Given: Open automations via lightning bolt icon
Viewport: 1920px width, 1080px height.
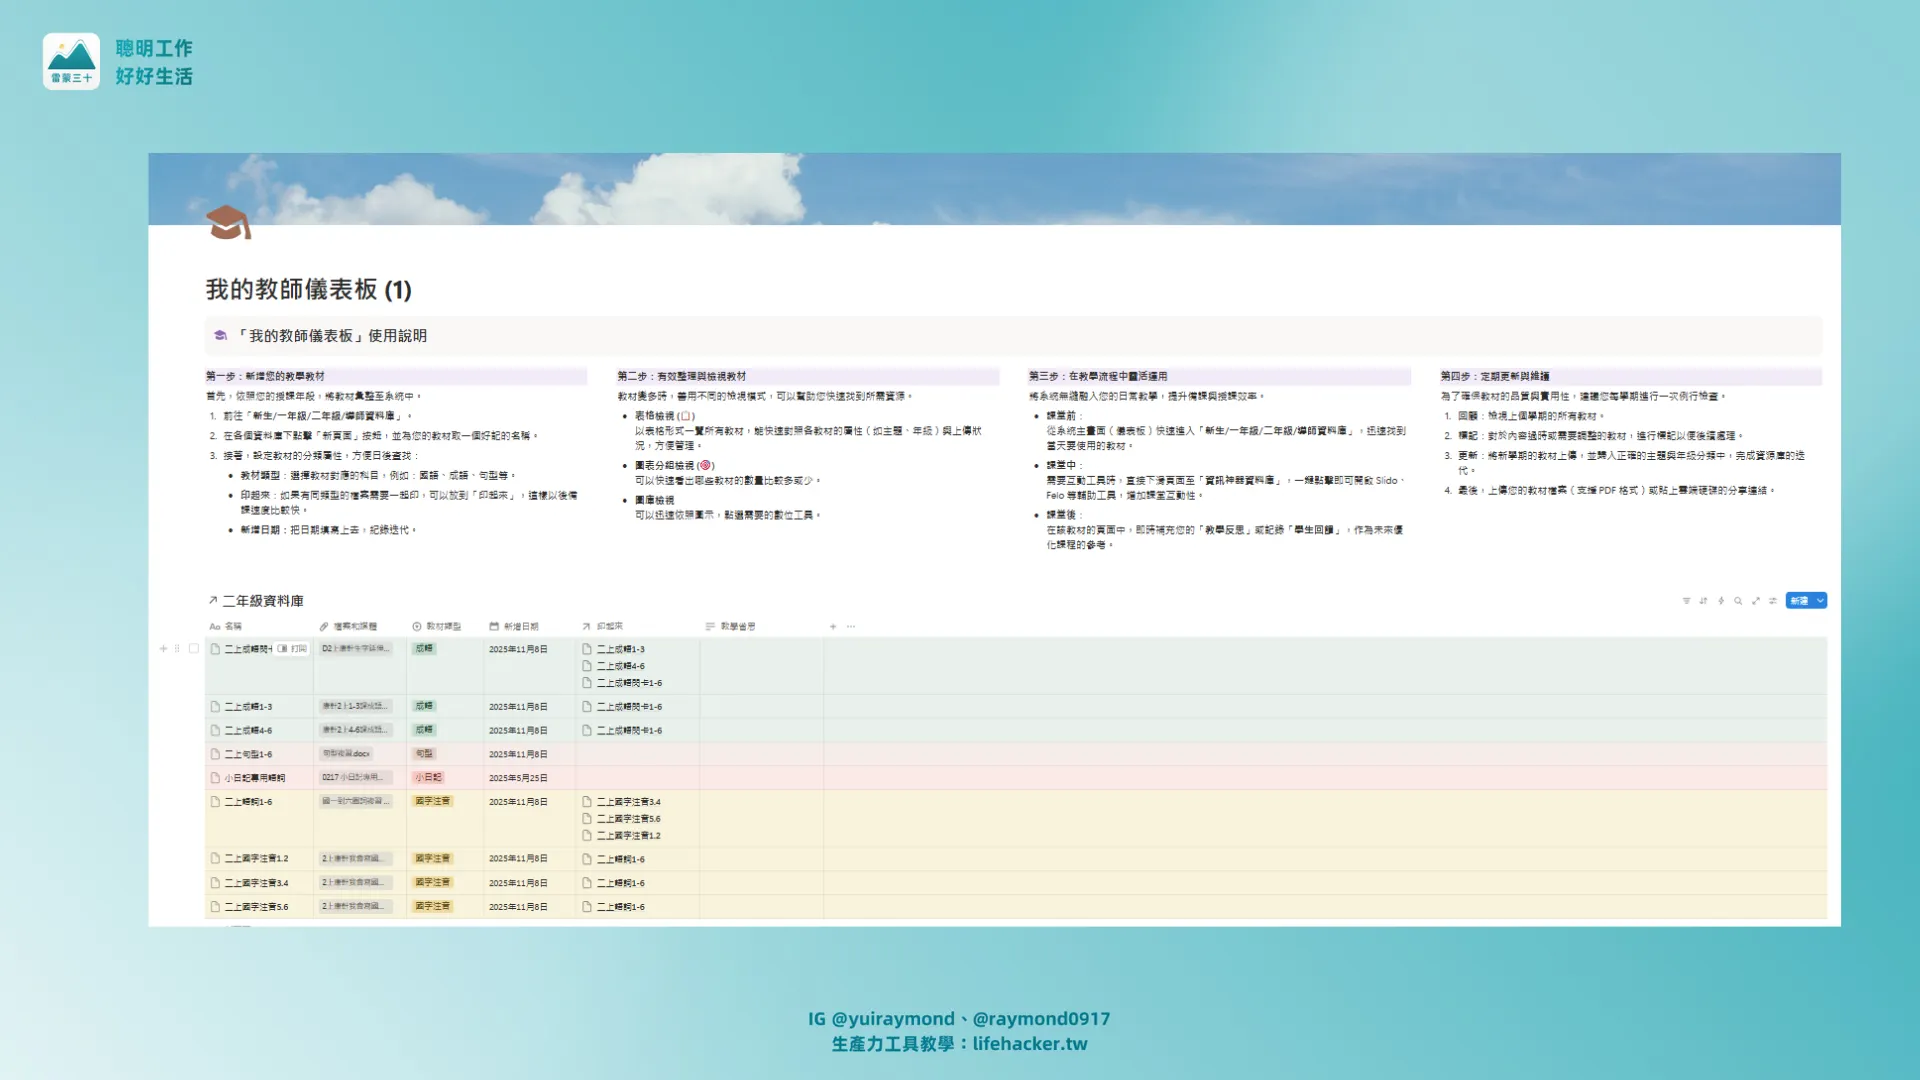Looking at the screenshot, I should click(1721, 601).
